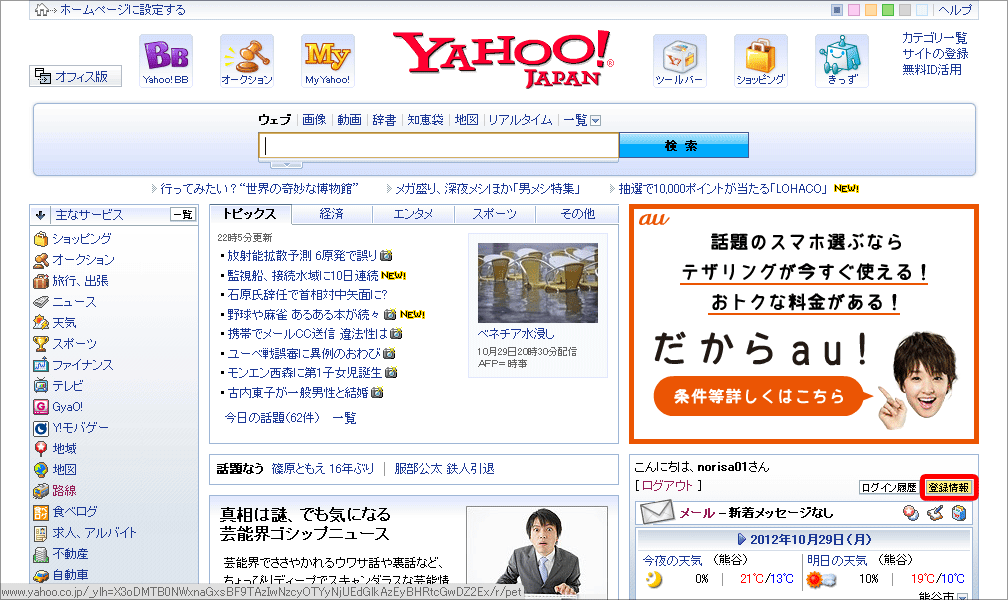This screenshot has height=600, width=1008.
Task: Click the ログイン履歴 button
Action: pos(888,487)
